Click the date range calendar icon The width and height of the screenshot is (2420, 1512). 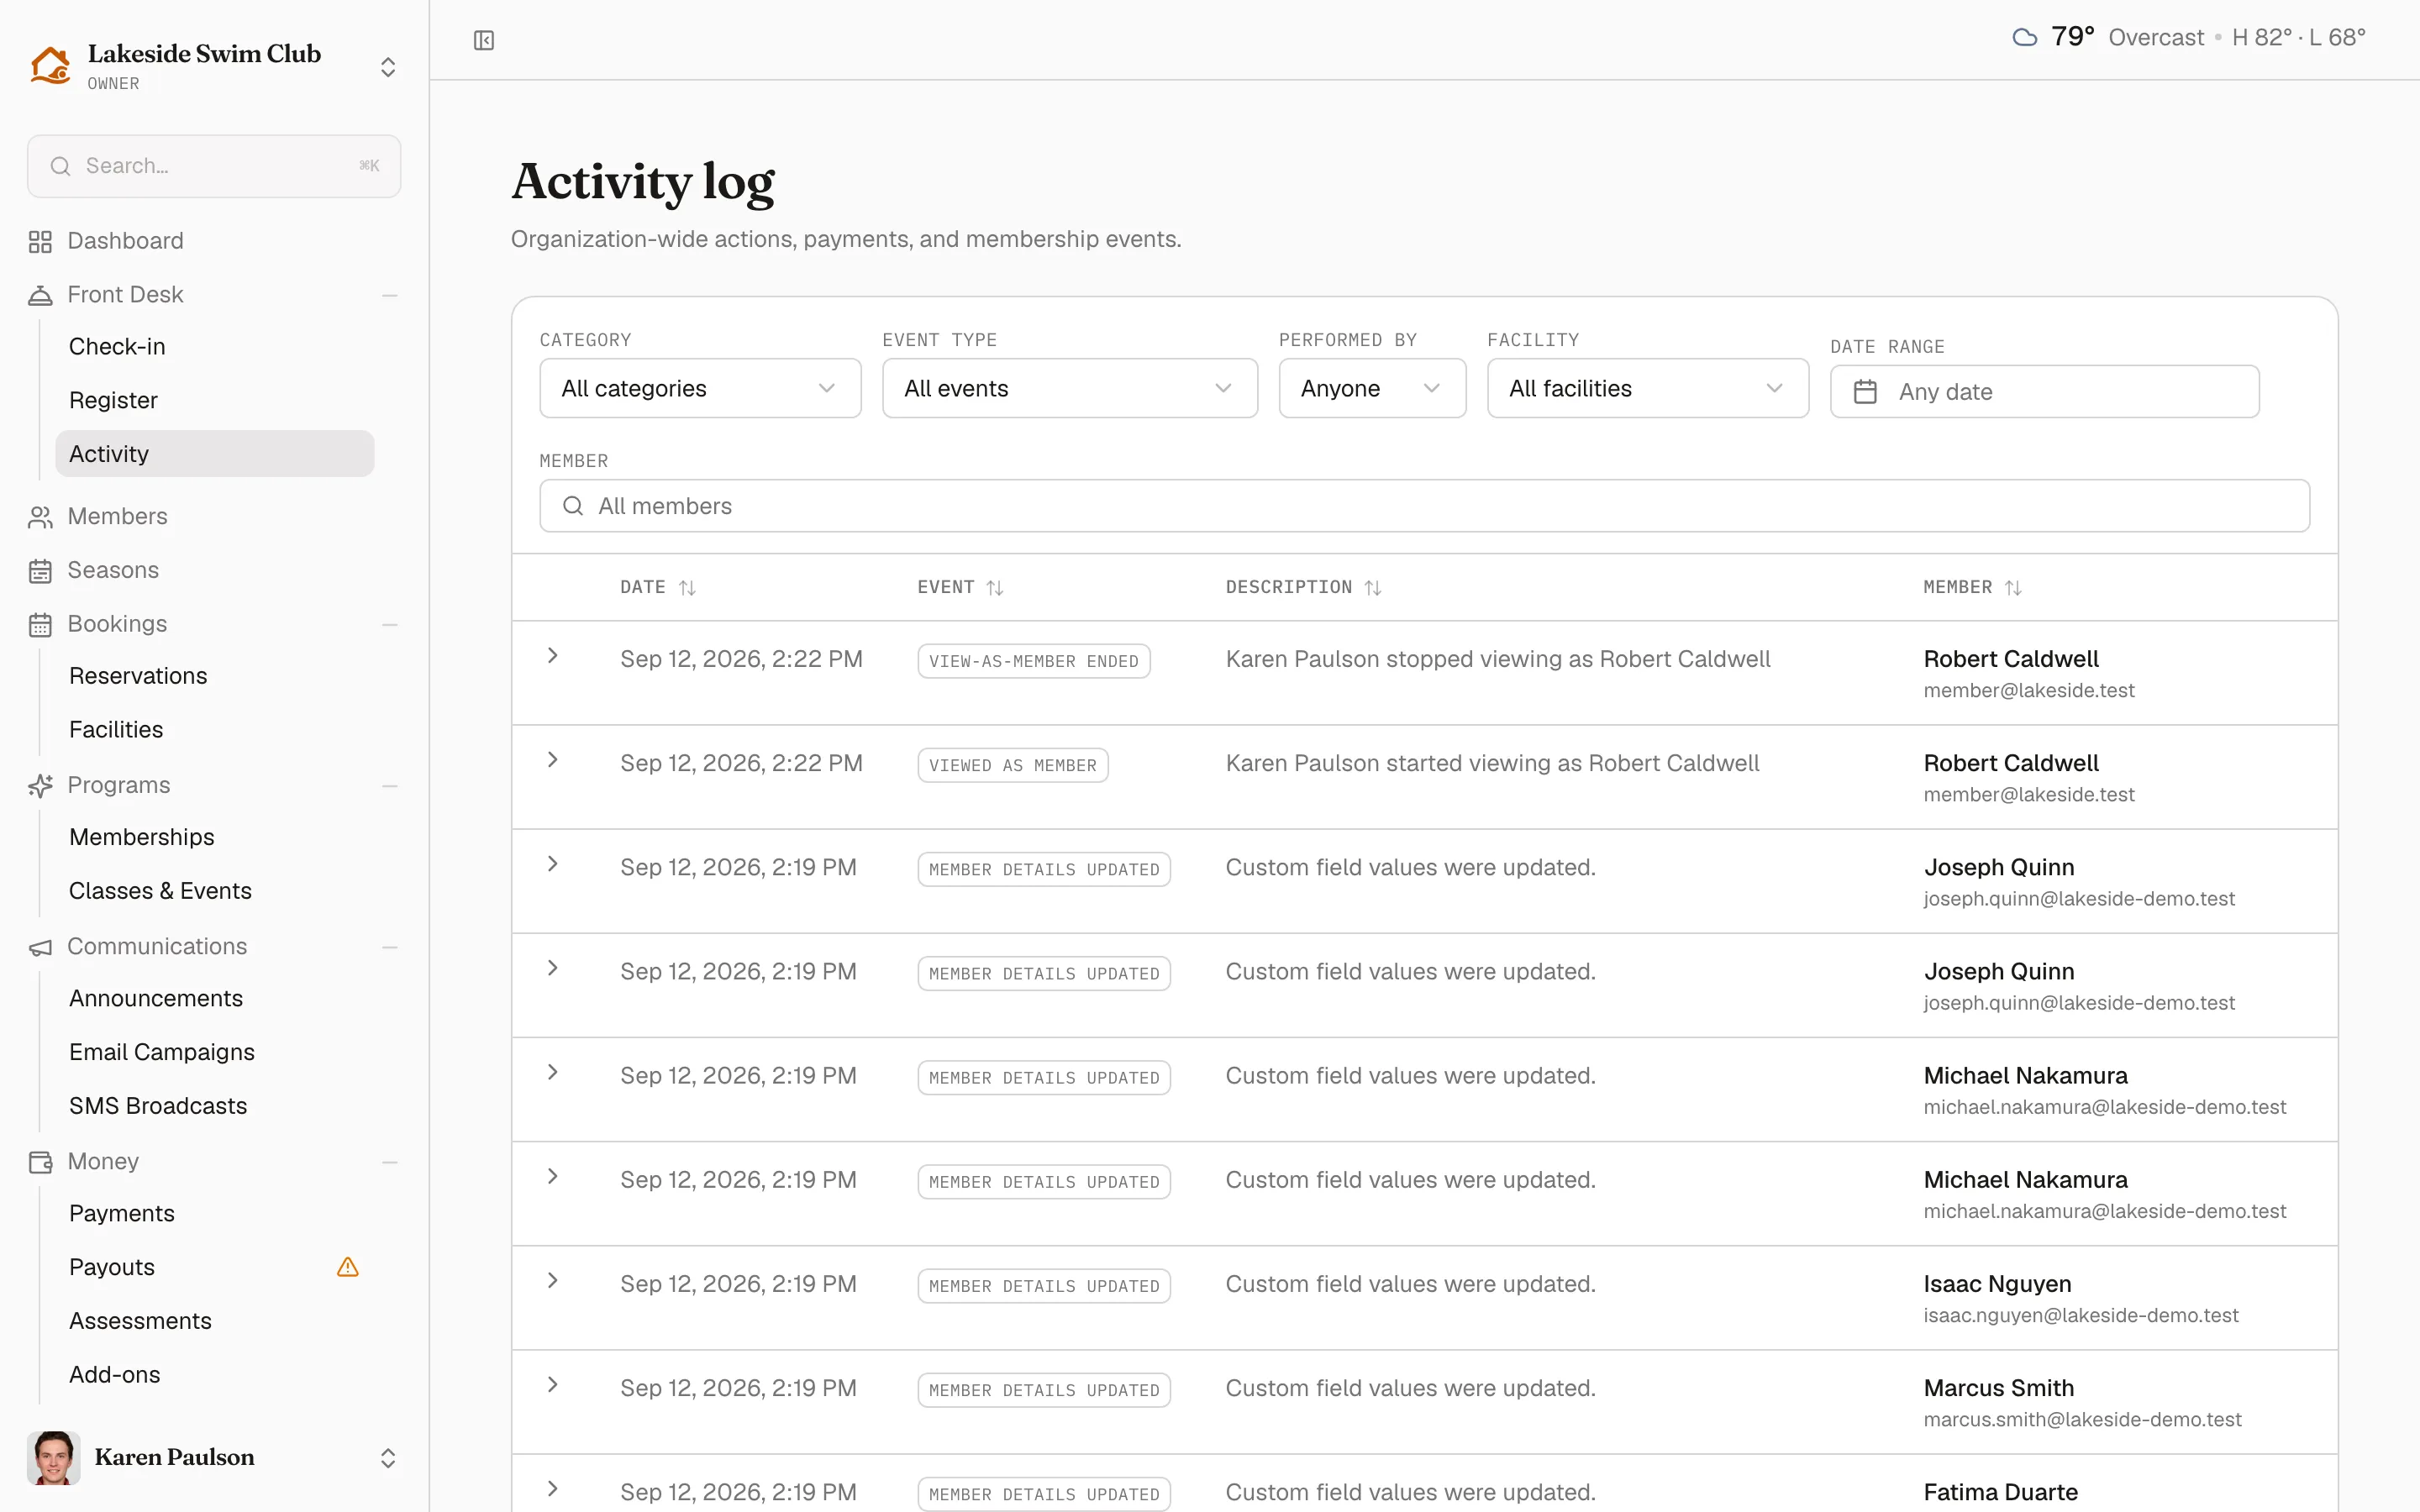pyautogui.click(x=1865, y=392)
